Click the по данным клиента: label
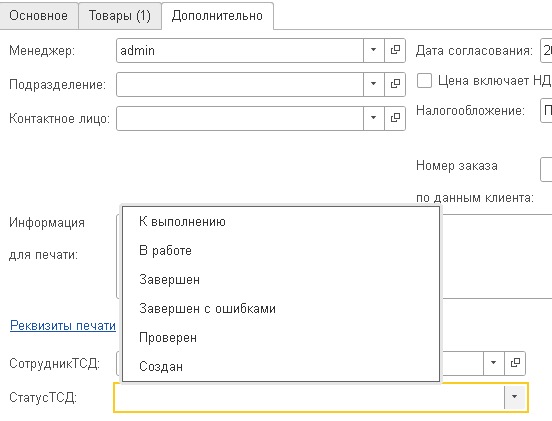This screenshot has width=552, height=421. point(475,198)
